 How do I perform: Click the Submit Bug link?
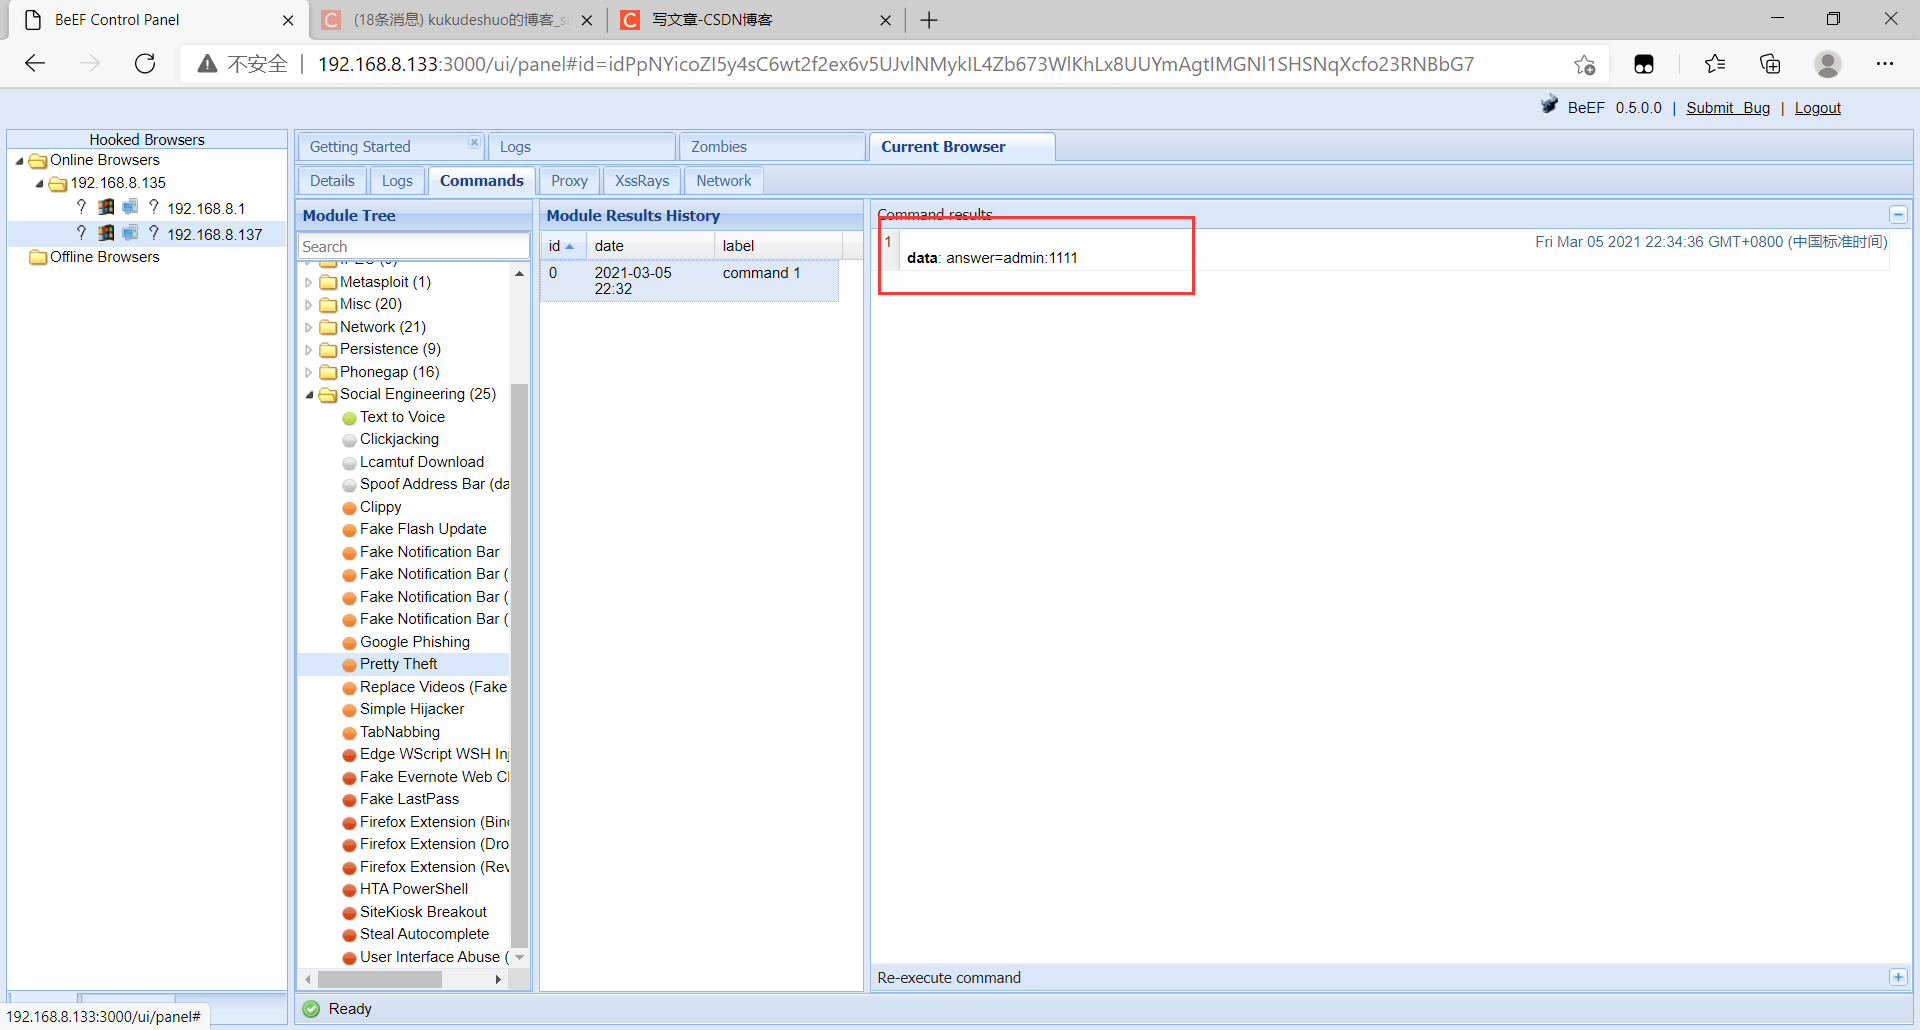click(1728, 108)
